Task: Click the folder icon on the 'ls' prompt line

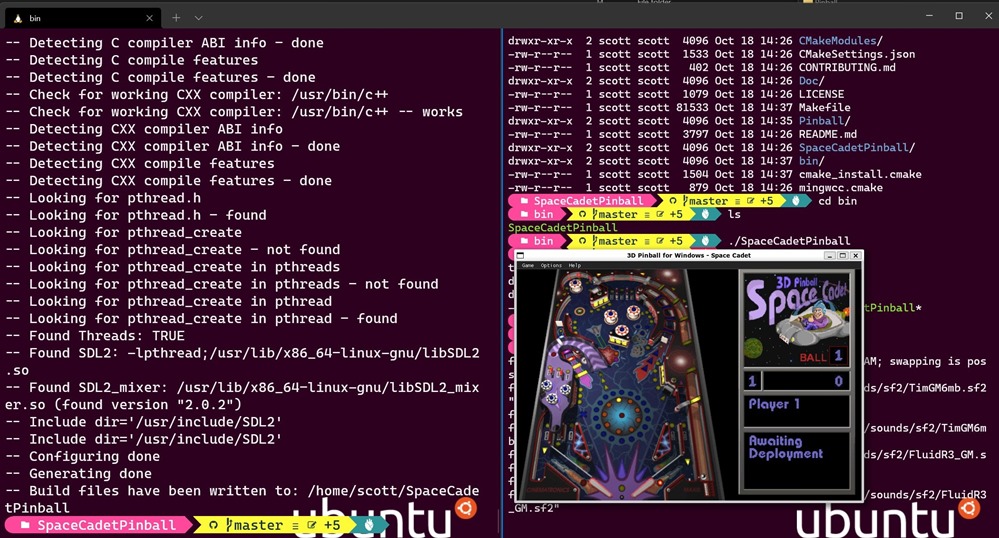Action: click(x=525, y=214)
